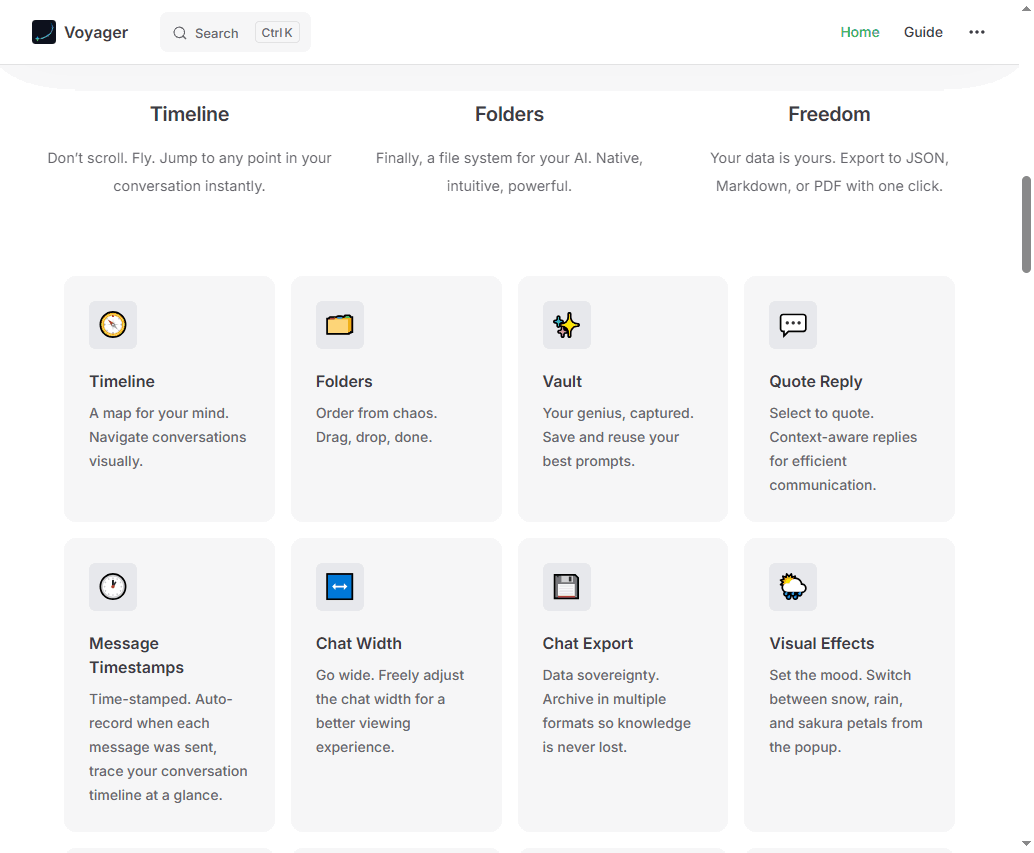Click the Quote Reply speech bubble icon
The width and height of the screenshot is (1034, 853).
click(793, 325)
